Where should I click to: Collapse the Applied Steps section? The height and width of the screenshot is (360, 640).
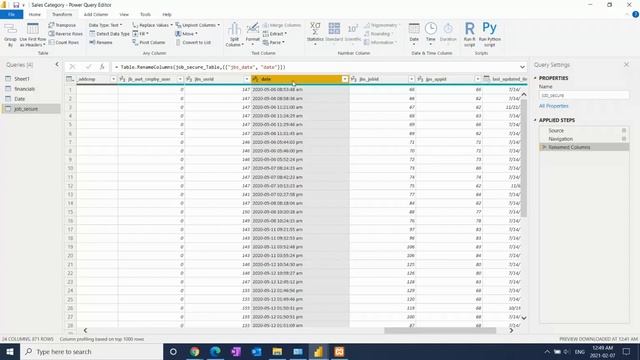coord(535,120)
